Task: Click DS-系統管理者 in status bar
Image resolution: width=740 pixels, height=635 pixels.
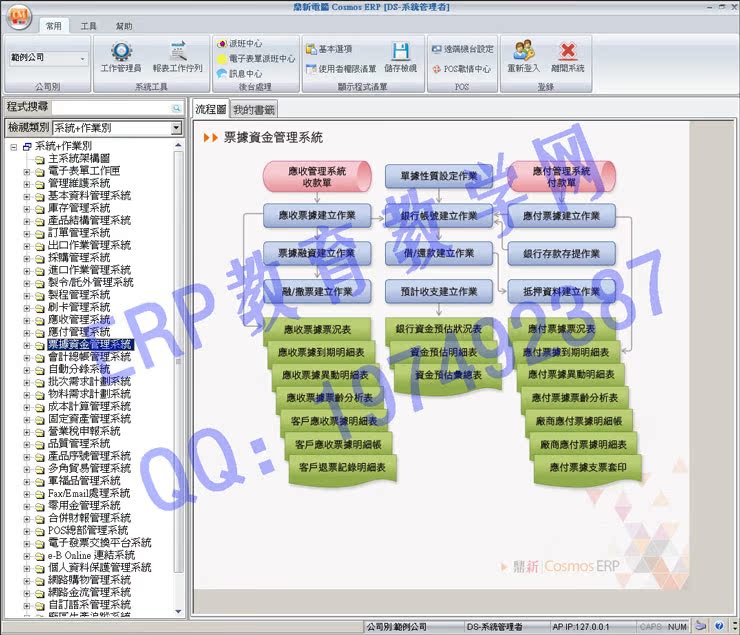Action: tap(494, 627)
